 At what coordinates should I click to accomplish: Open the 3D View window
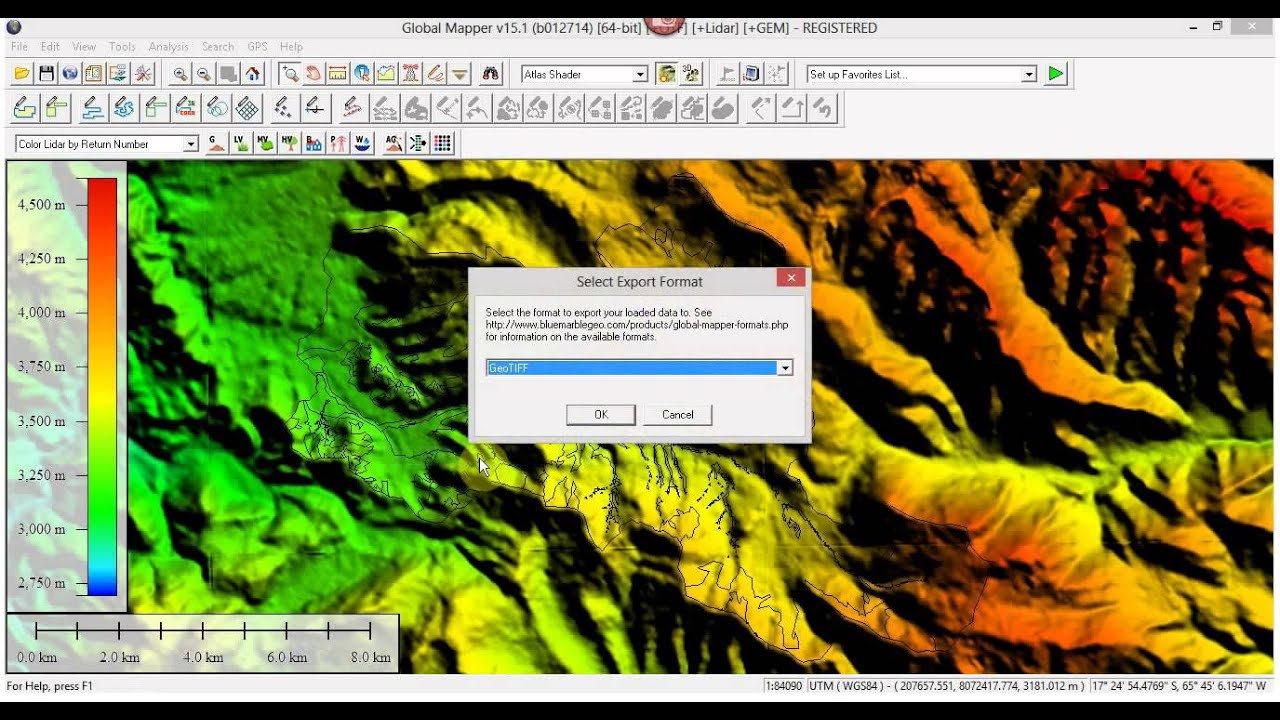750,73
